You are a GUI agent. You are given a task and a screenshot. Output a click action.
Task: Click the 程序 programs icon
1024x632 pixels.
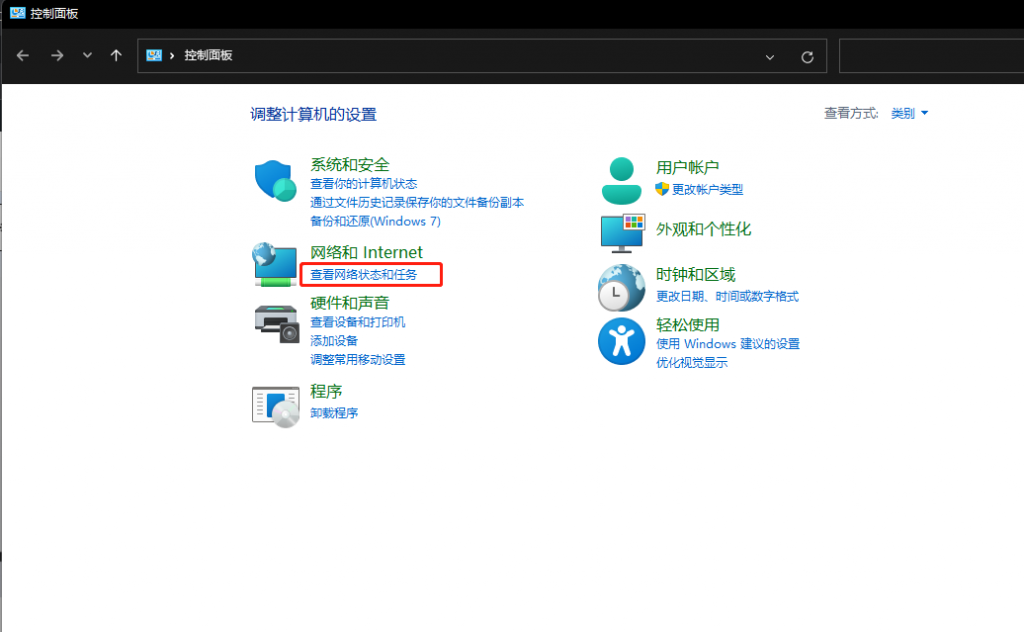pyautogui.click(x=276, y=406)
